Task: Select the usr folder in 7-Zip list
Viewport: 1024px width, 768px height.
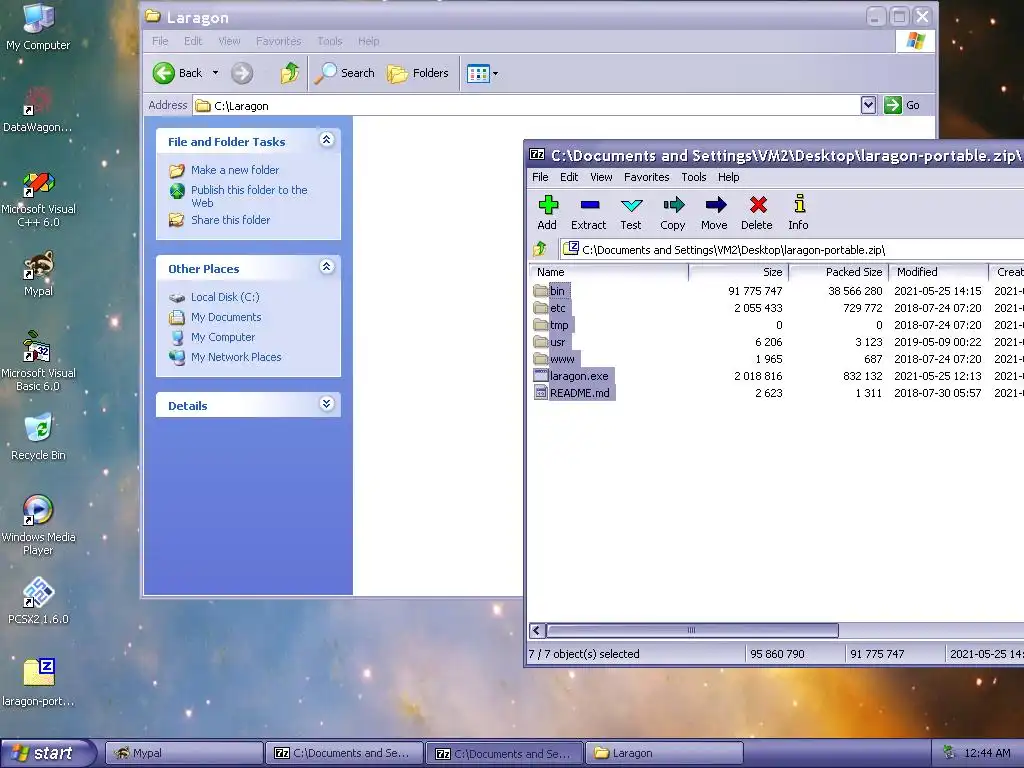Action: click(x=558, y=342)
